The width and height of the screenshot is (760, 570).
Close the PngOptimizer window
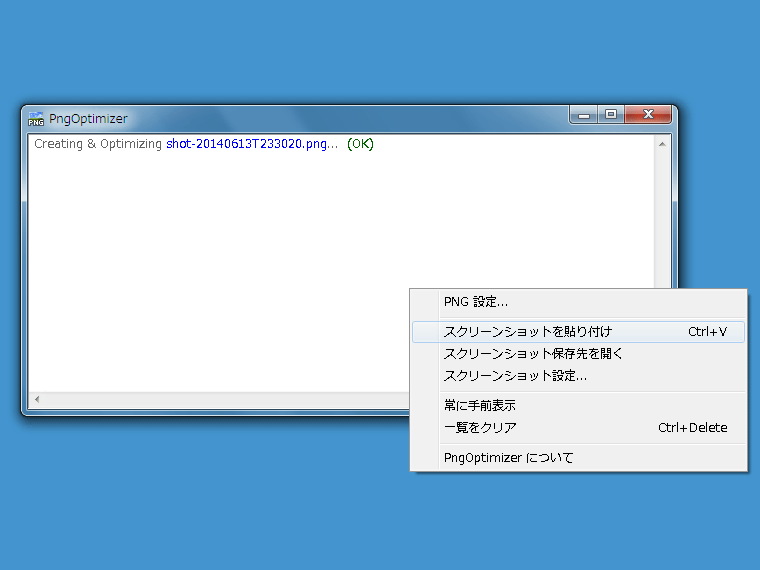tap(648, 114)
